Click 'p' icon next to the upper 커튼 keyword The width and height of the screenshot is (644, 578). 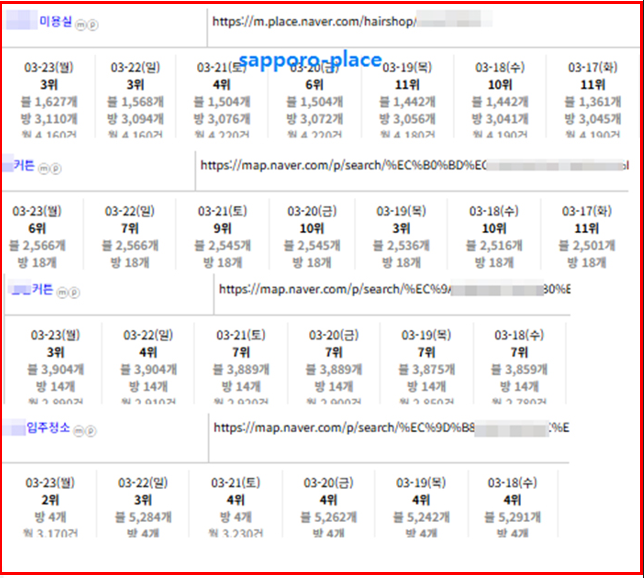point(54,169)
